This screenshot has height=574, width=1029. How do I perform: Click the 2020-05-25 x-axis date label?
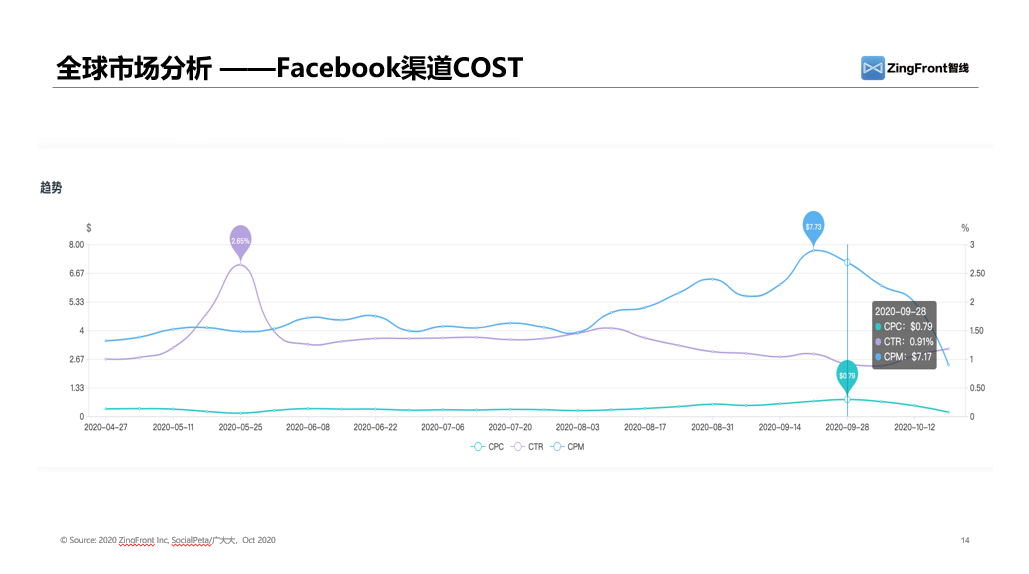point(240,427)
